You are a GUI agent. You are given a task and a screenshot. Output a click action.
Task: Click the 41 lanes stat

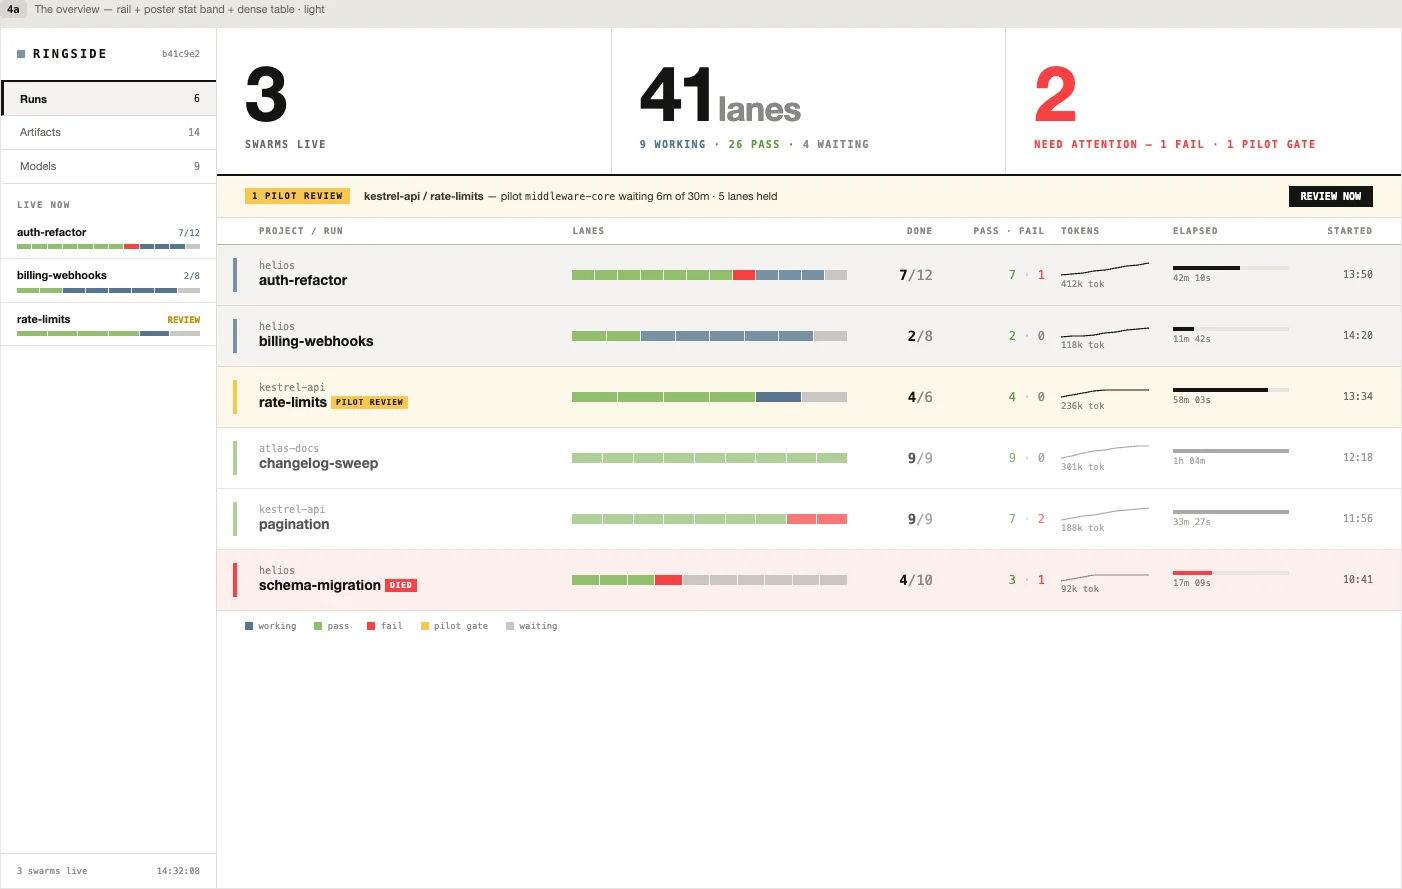click(808, 102)
